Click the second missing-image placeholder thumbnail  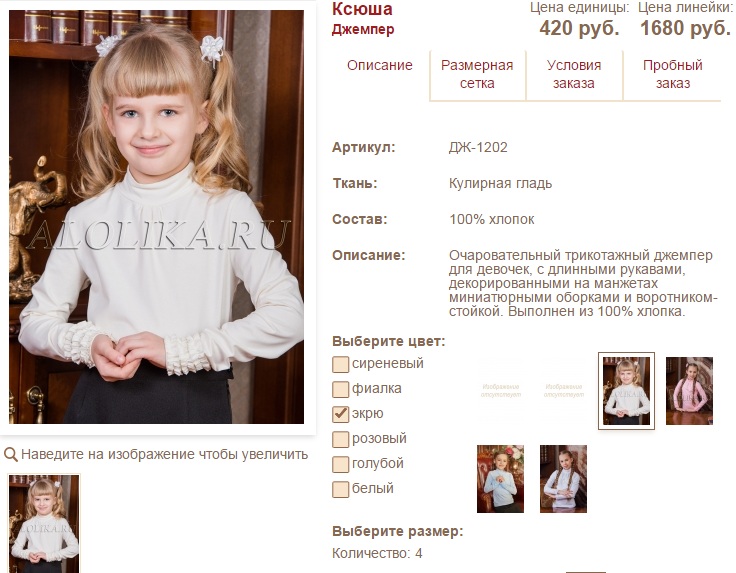(563, 390)
